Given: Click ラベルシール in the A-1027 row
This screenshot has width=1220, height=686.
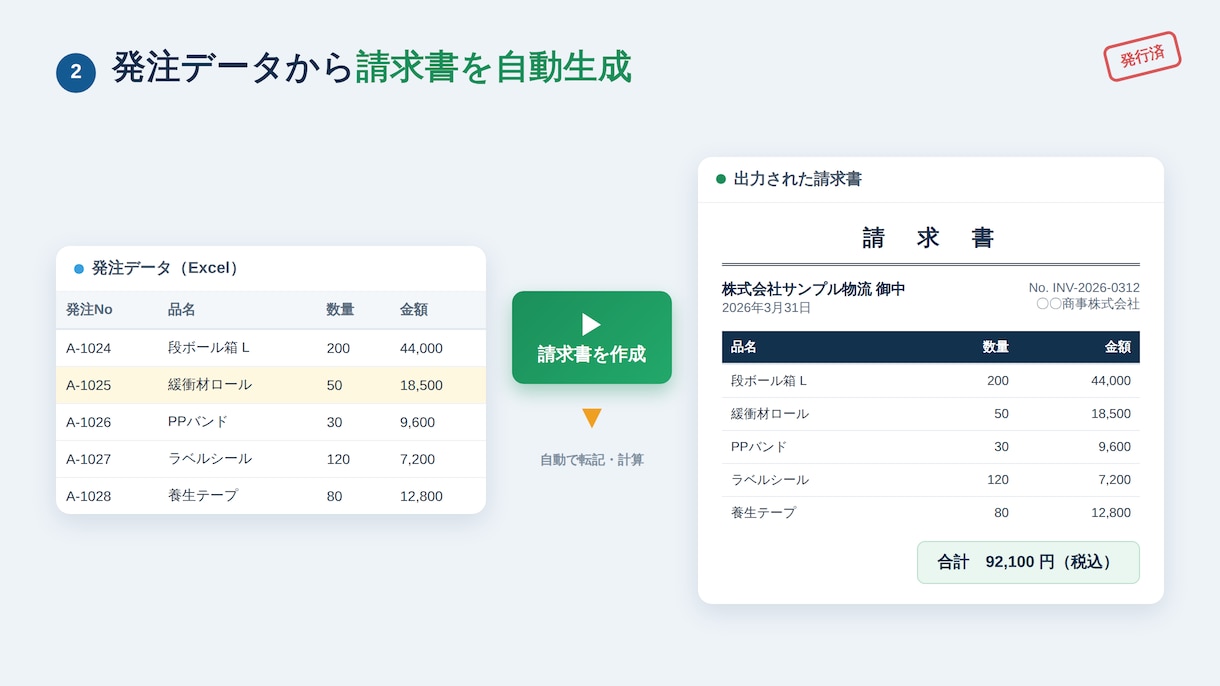Looking at the screenshot, I should pyautogui.click(x=210, y=459).
